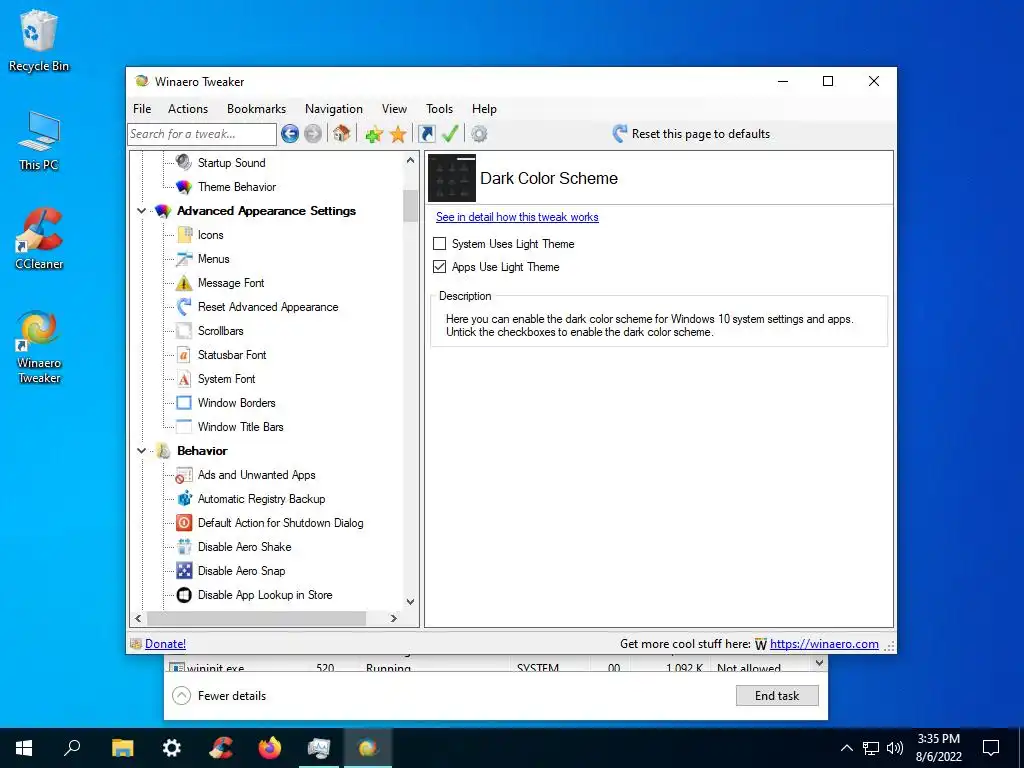Click the Statusbar Font icon
The width and height of the screenshot is (1024, 768).
click(x=184, y=355)
